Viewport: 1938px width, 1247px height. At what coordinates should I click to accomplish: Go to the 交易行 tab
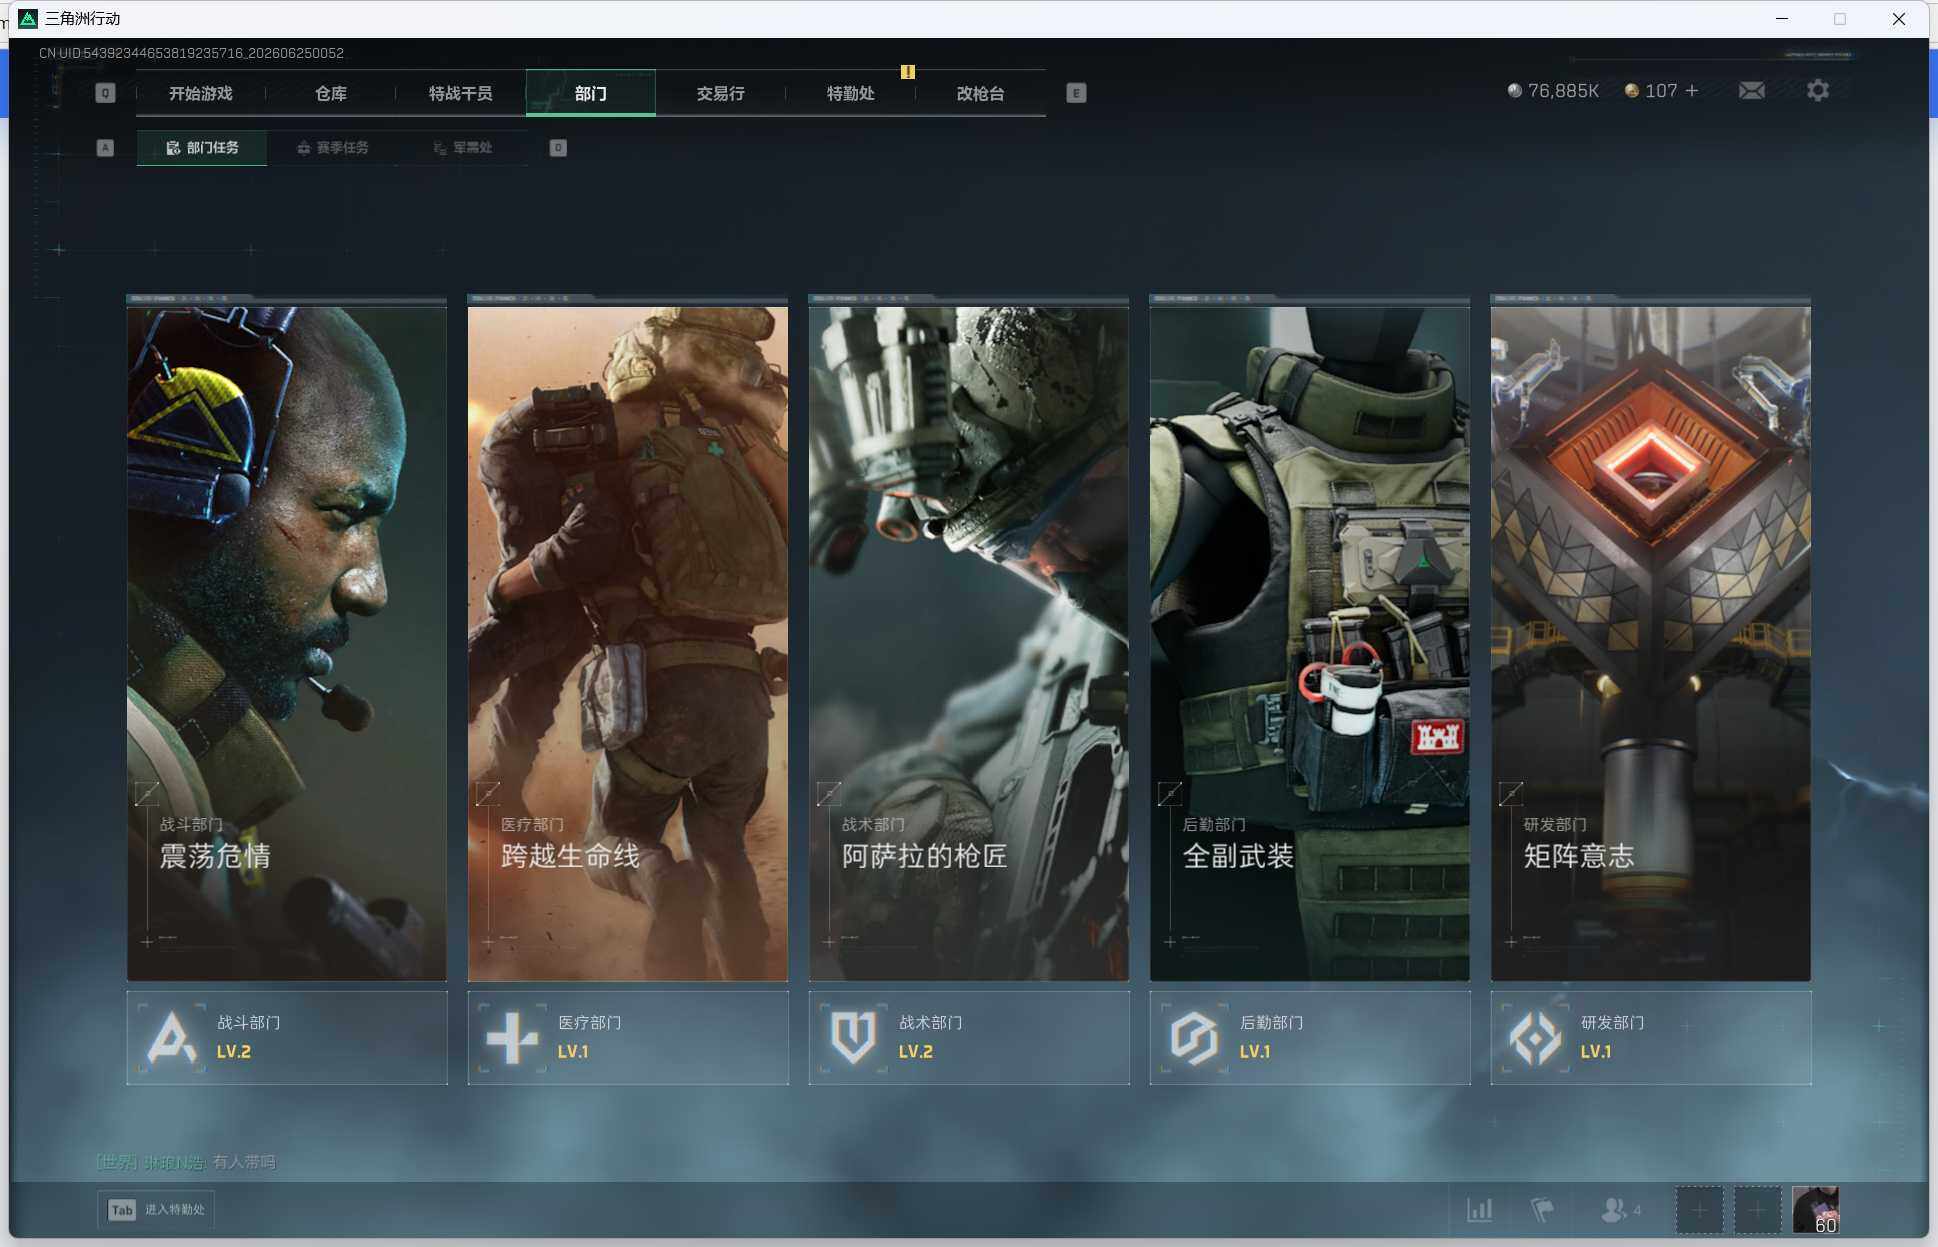[x=721, y=93]
